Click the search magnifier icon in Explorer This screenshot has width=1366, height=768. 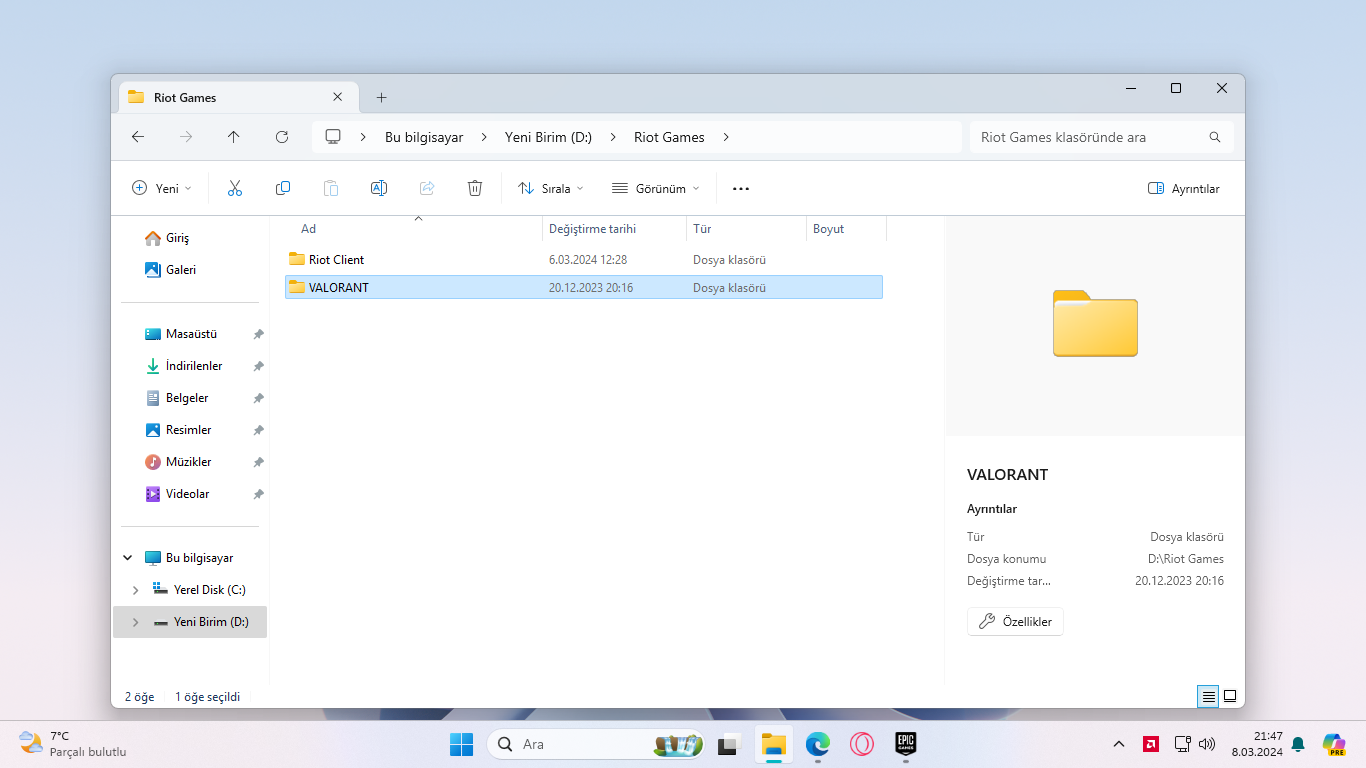(1215, 137)
